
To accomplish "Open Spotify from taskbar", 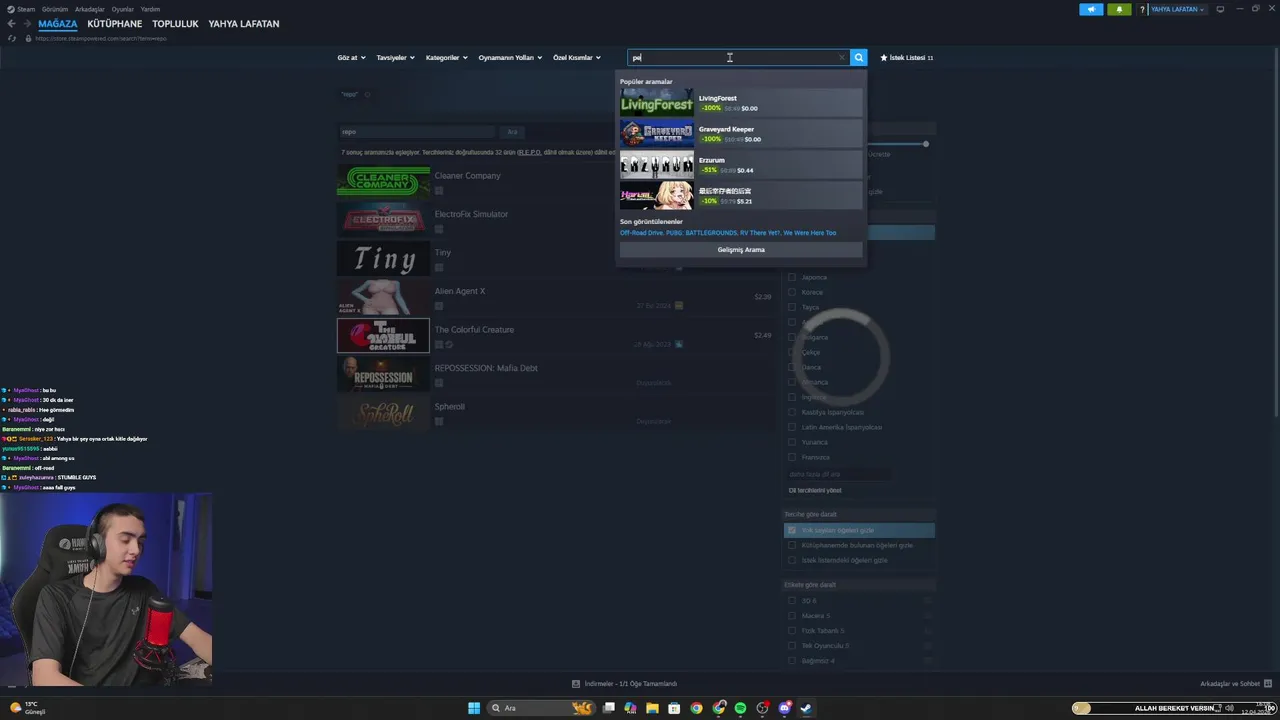I will point(740,708).
